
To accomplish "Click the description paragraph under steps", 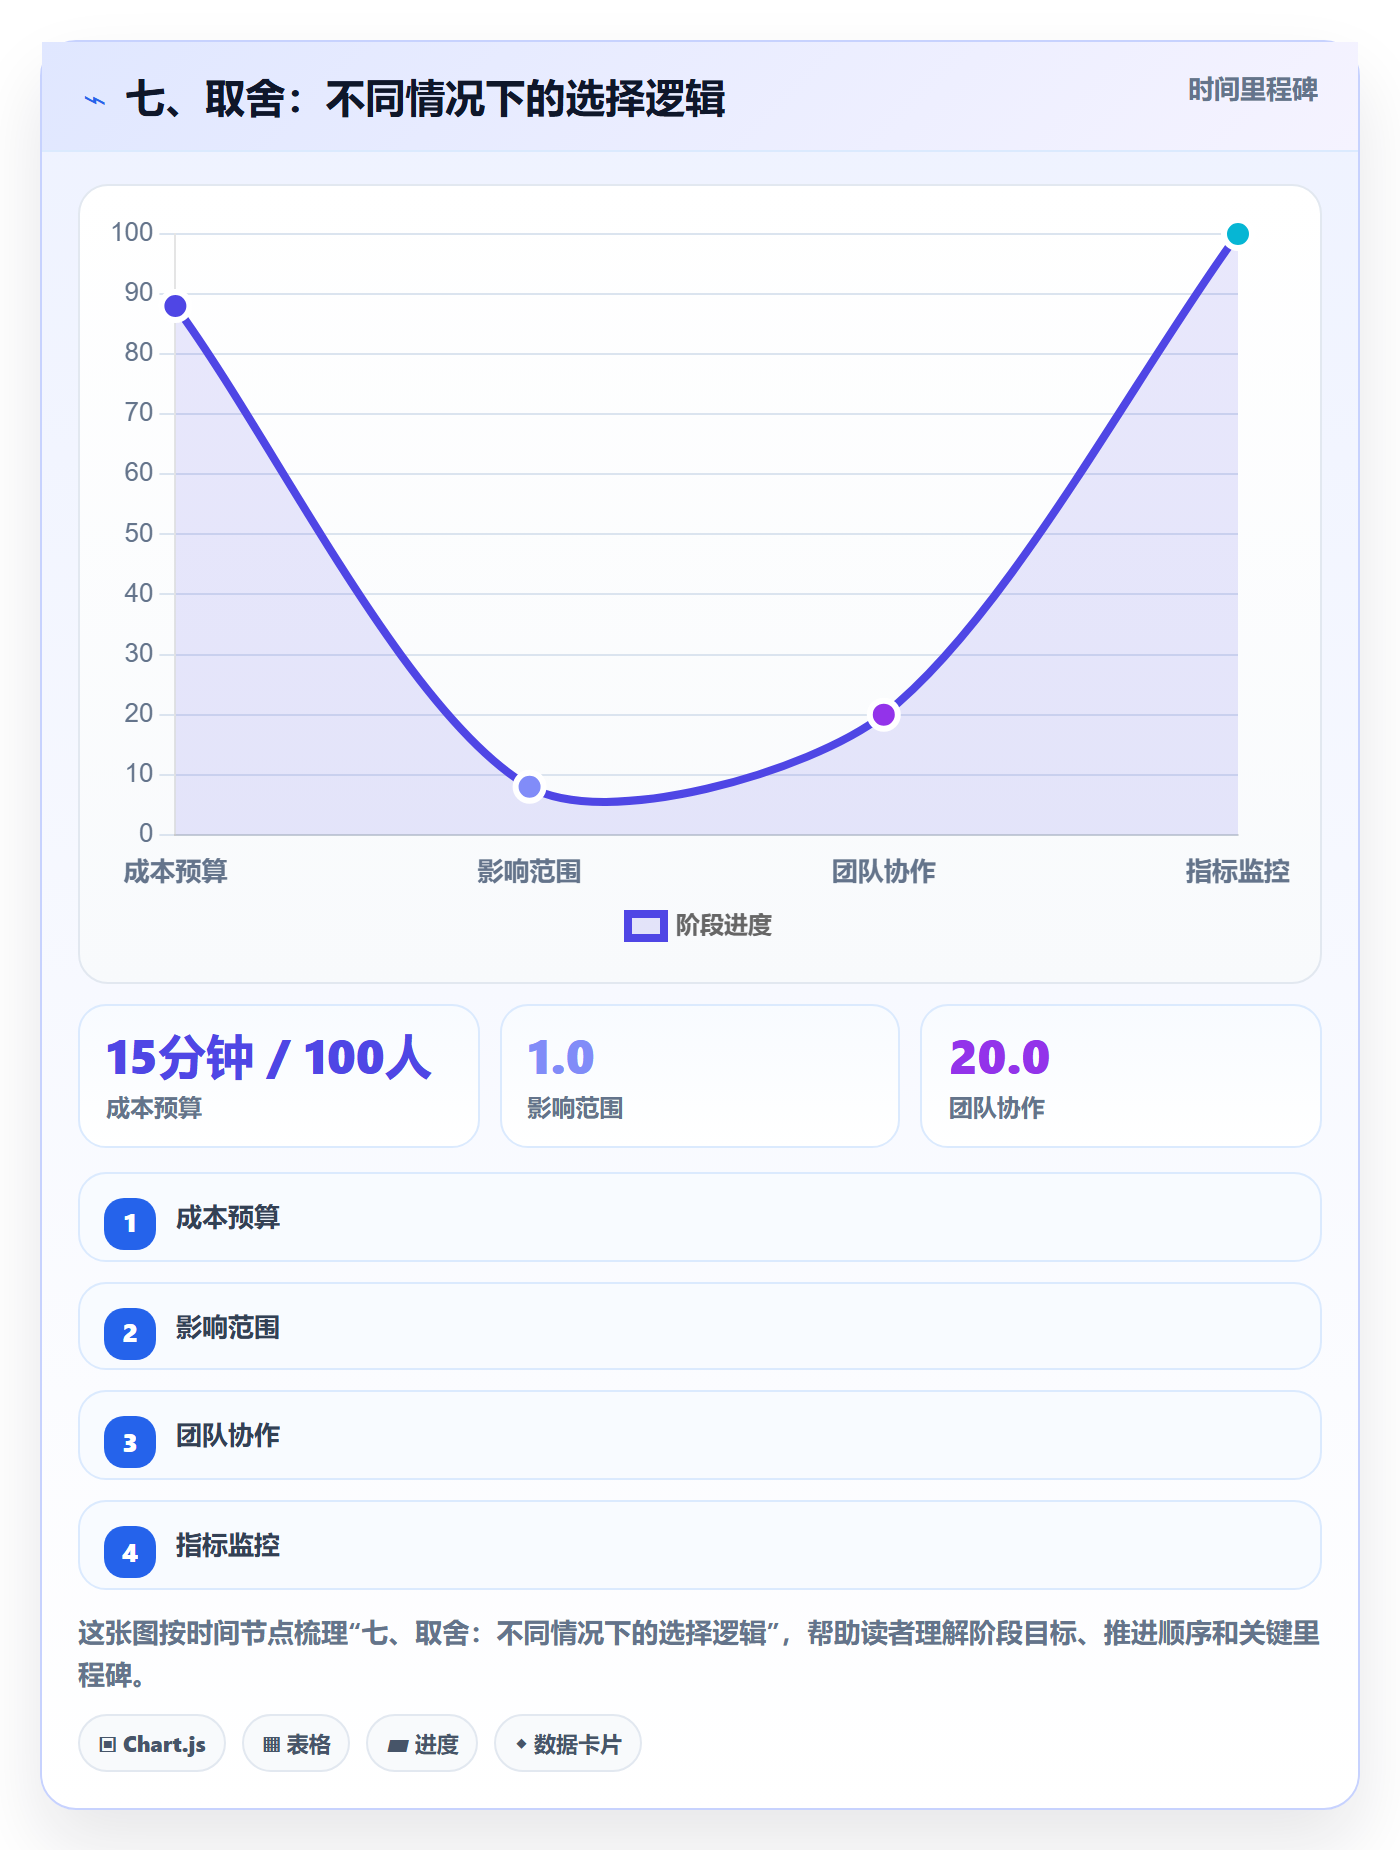I will click(x=699, y=1654).
